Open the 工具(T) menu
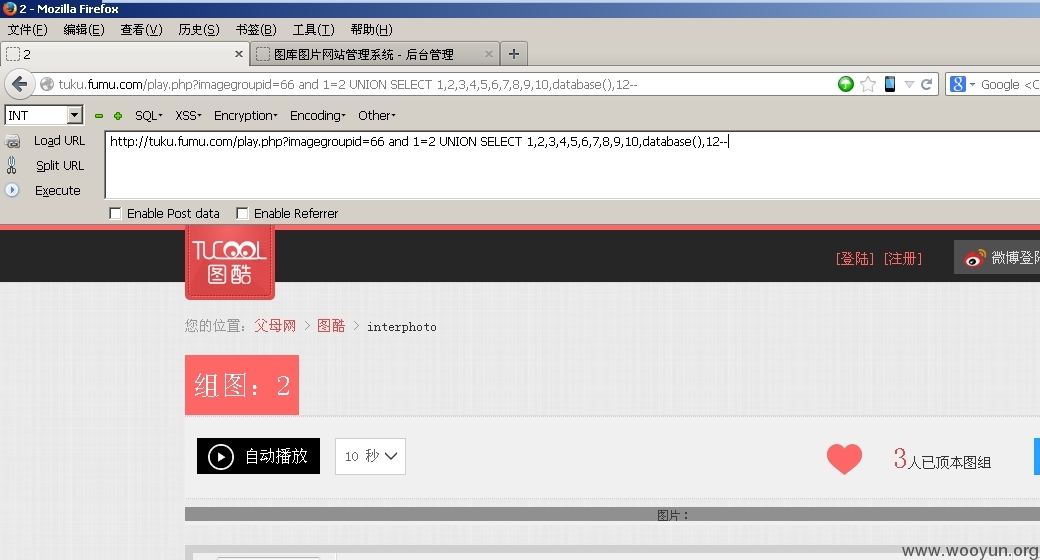This screenshot has width=1040, height=560. point(314,30)
